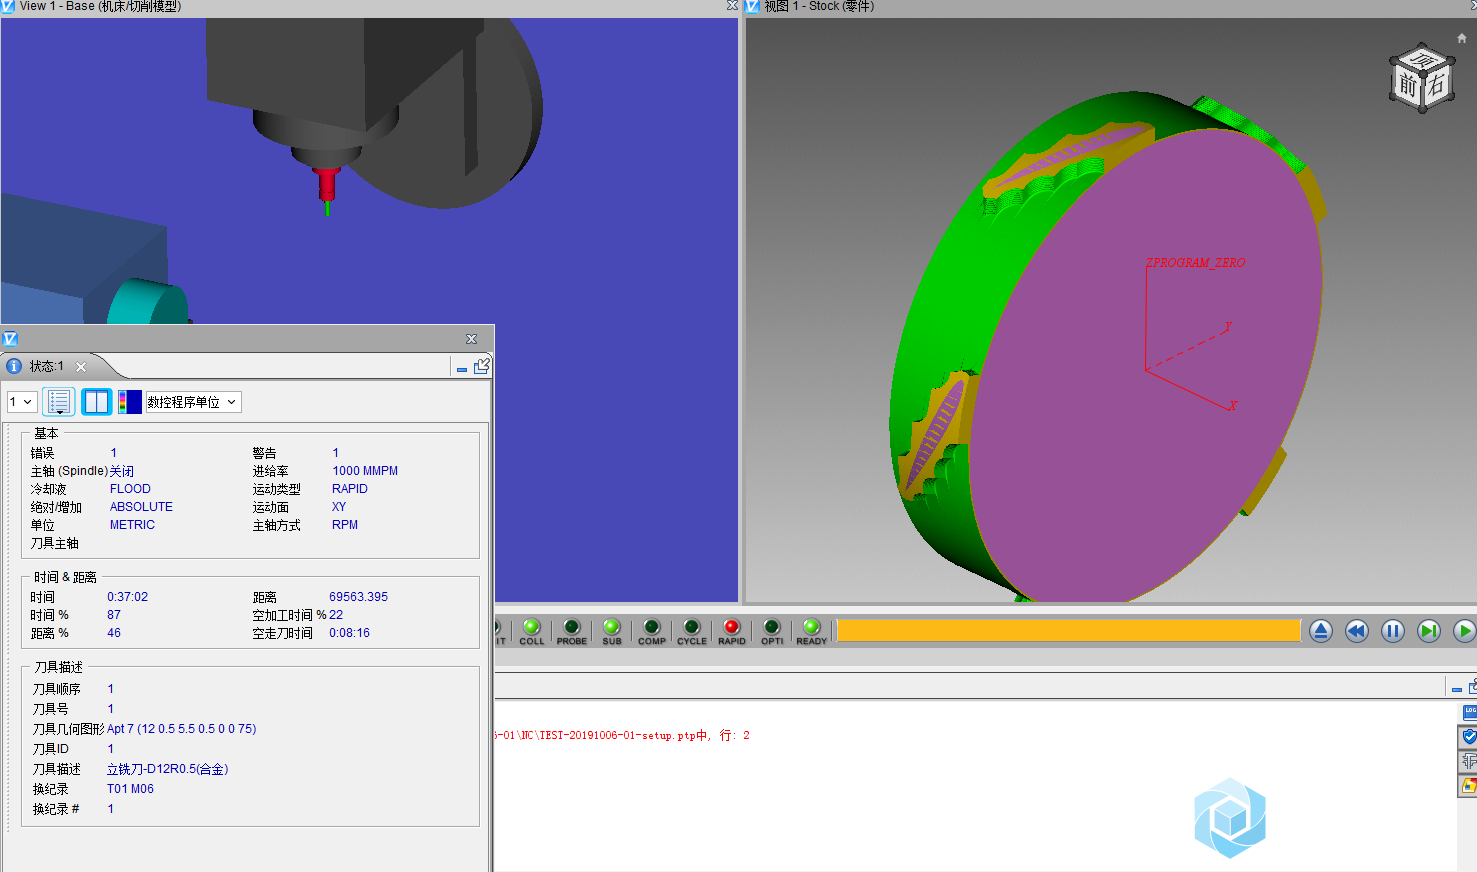Viewport: 1477px width, 872px height.
Task: Click the 0:37:02 time value
Action: 127,597
